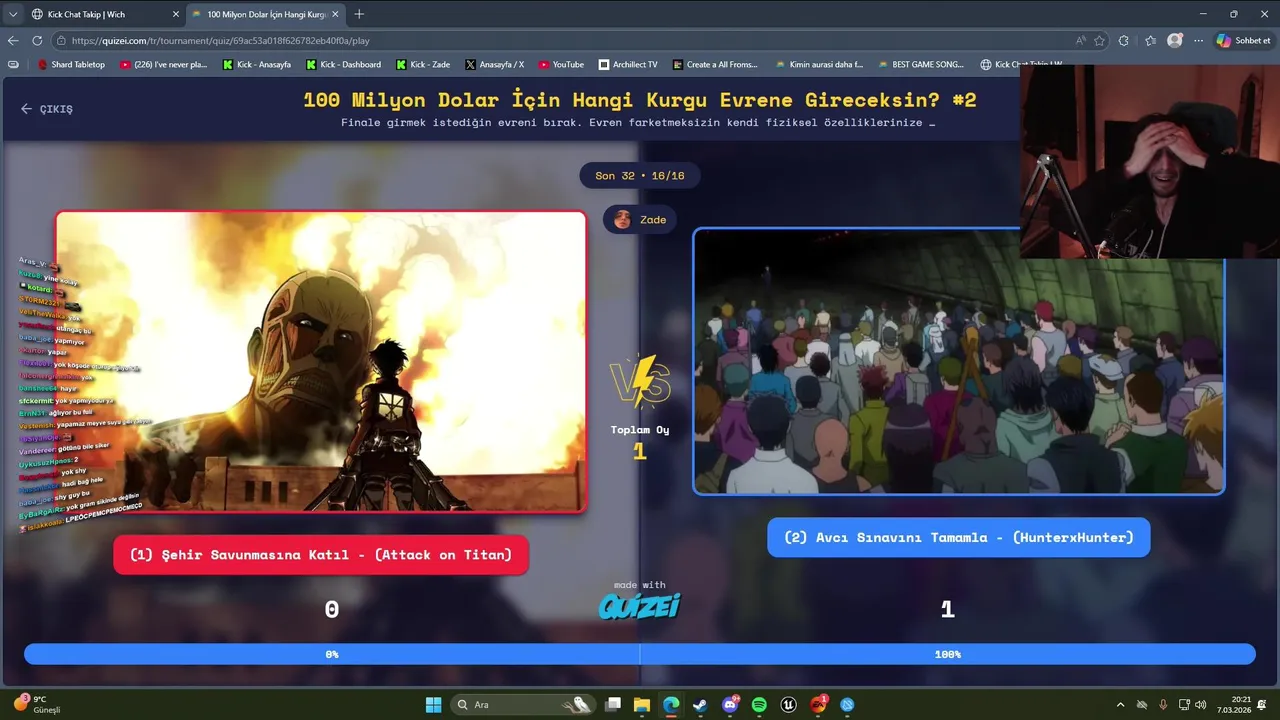1280x720 pixels.
Task: Click the quizei.com address bar
Action: (560, 41)
